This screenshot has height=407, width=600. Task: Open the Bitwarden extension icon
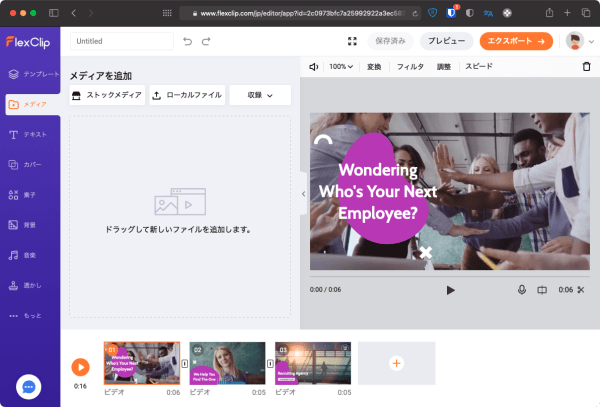click(x=452, y=13)
